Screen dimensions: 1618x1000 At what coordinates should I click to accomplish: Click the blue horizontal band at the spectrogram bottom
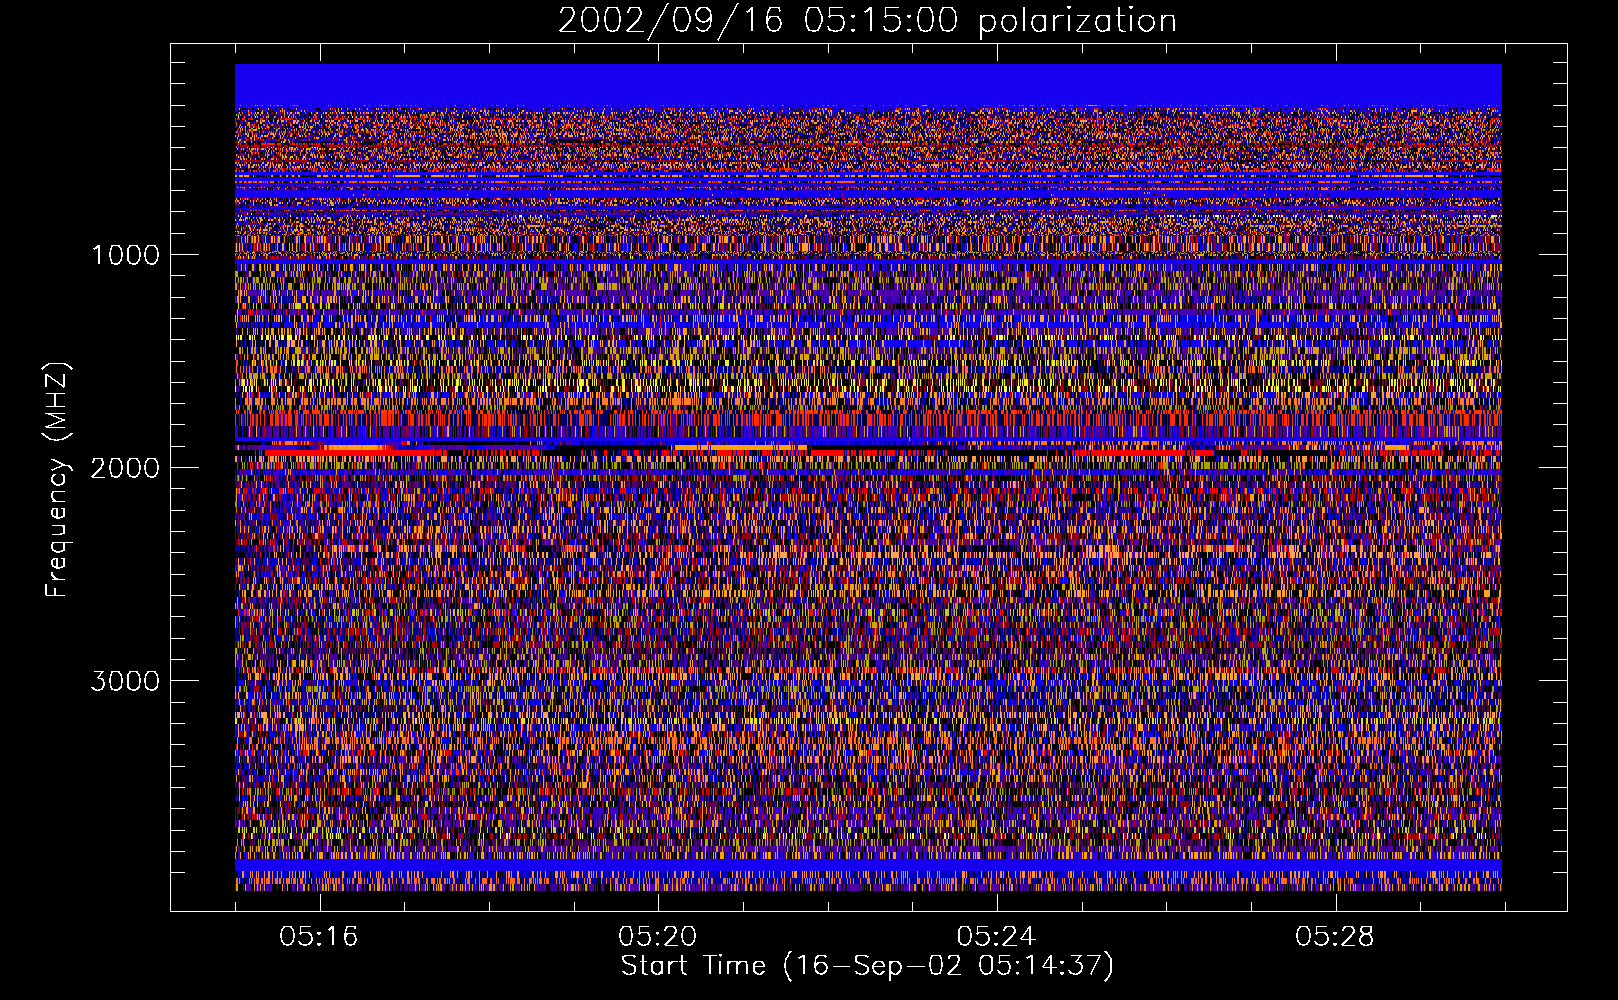pos(868,865)
